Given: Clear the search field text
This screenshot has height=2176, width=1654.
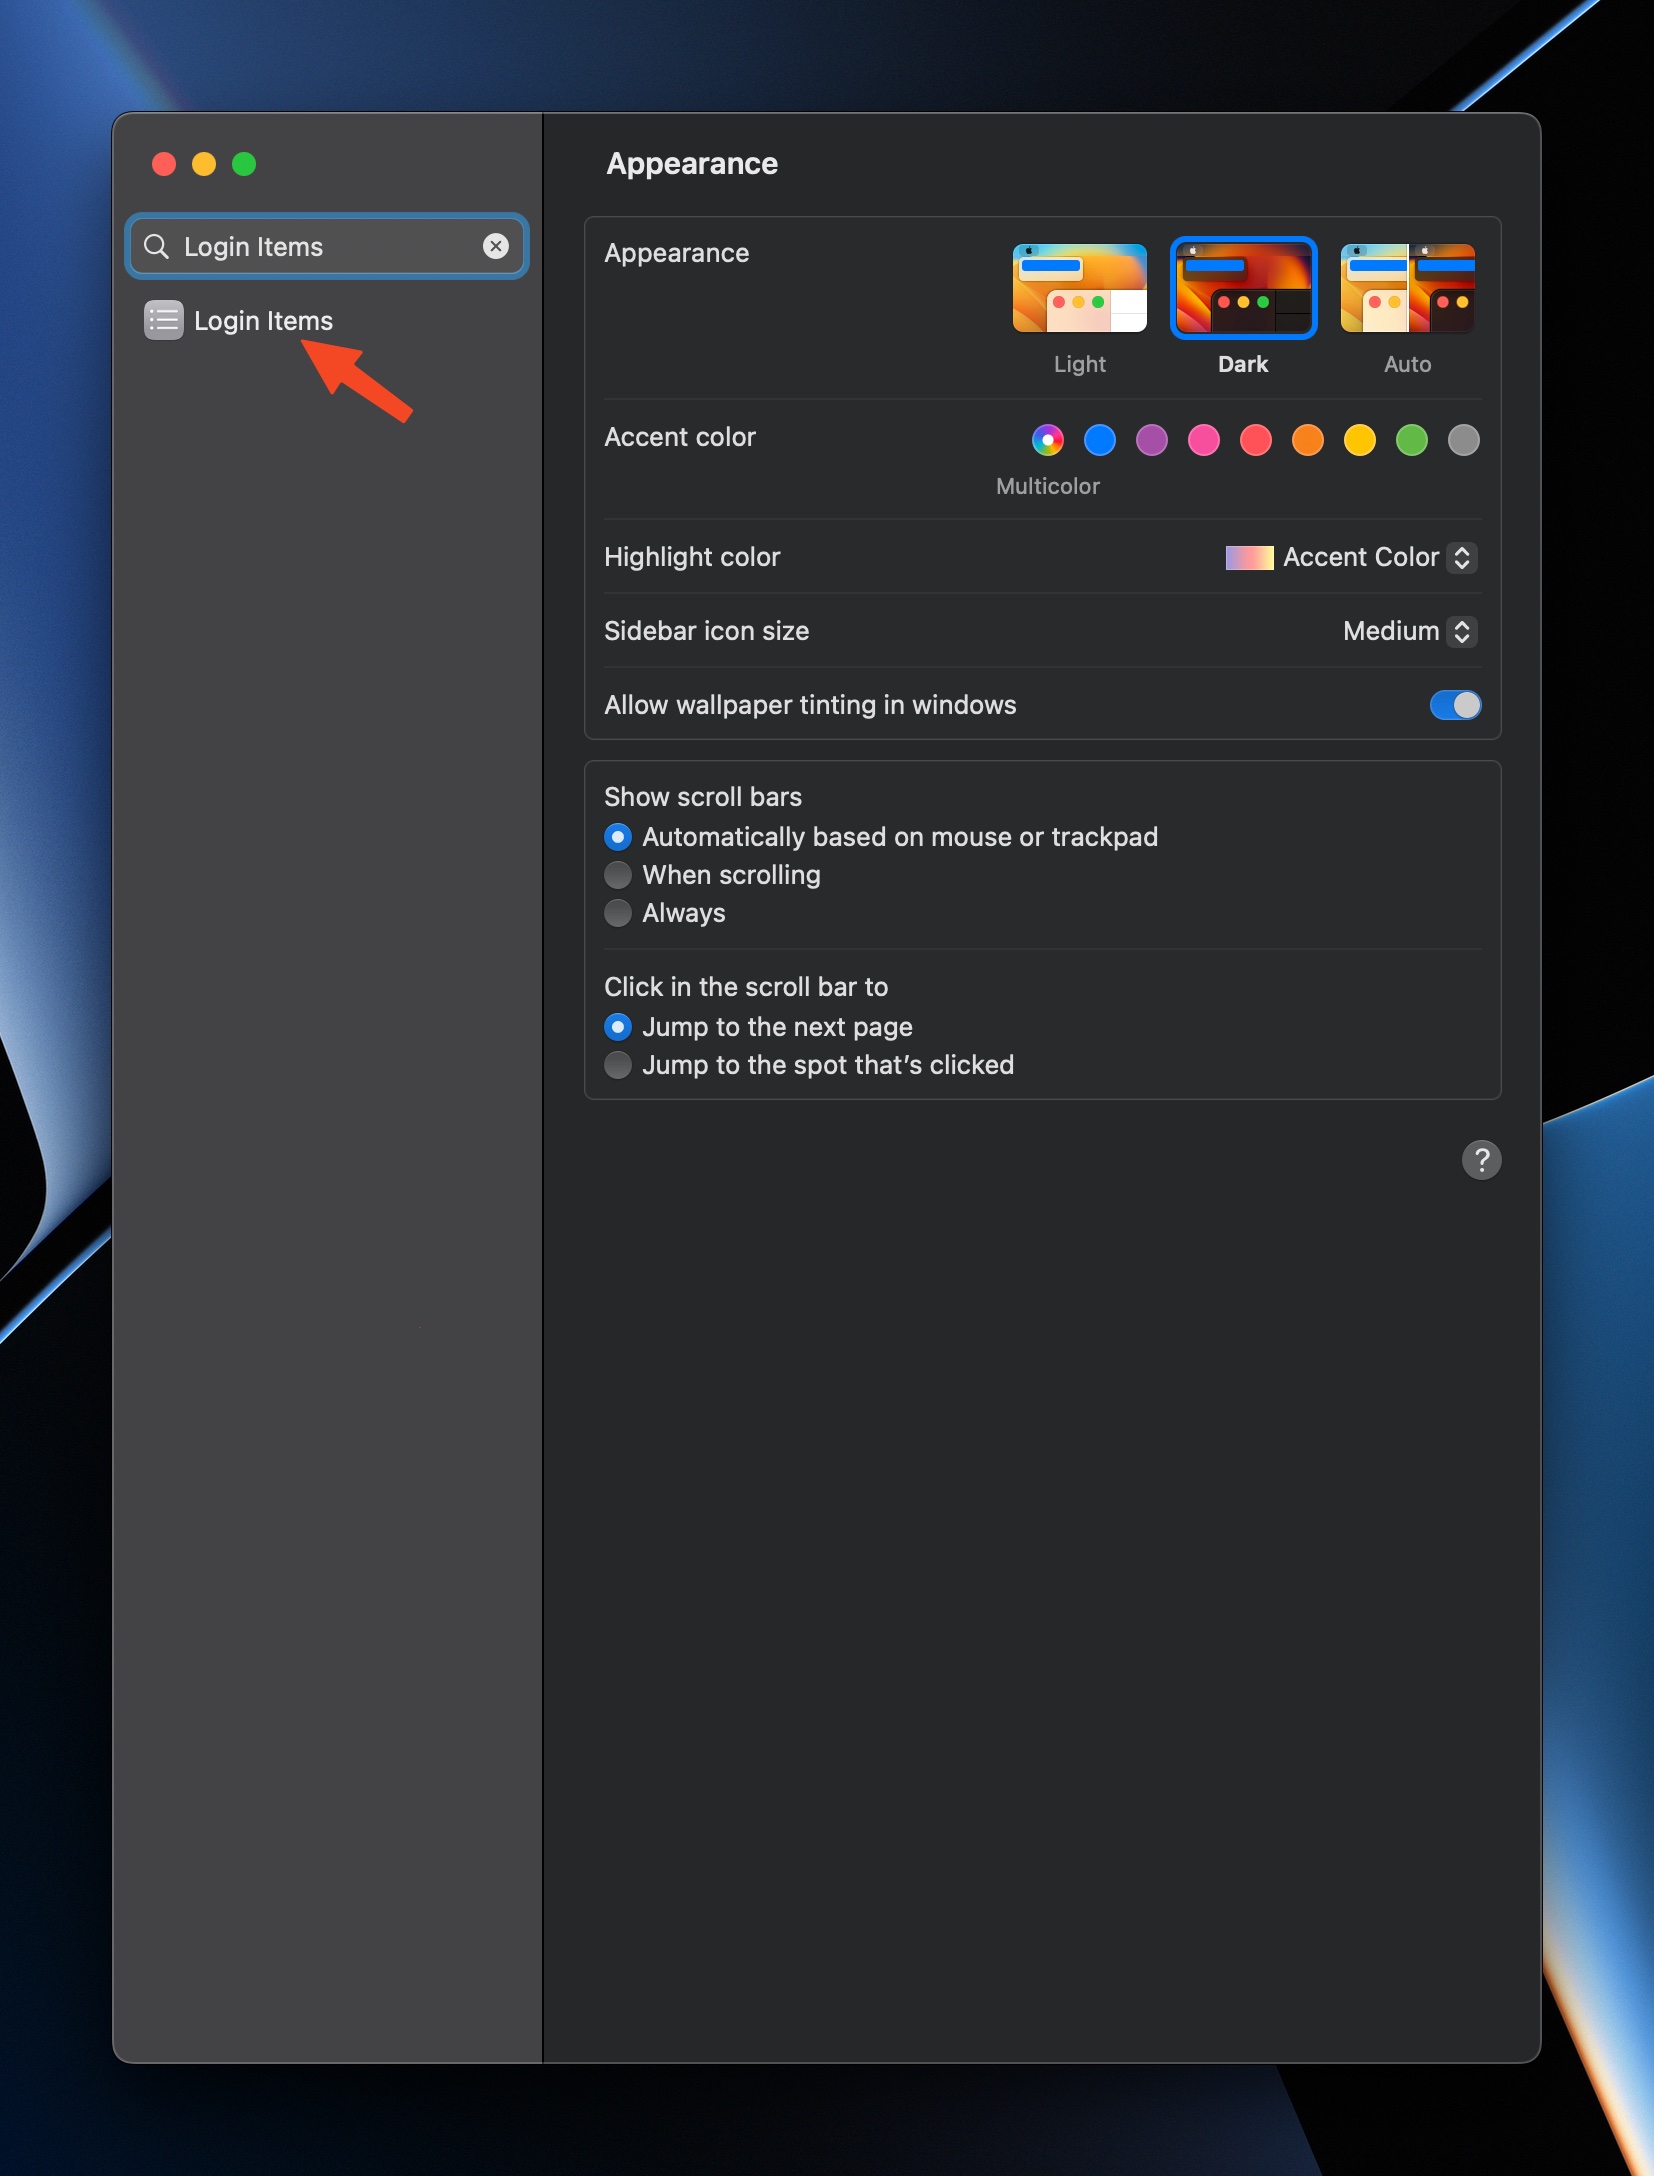Looking at the screenshot, I should coord(496,246).
